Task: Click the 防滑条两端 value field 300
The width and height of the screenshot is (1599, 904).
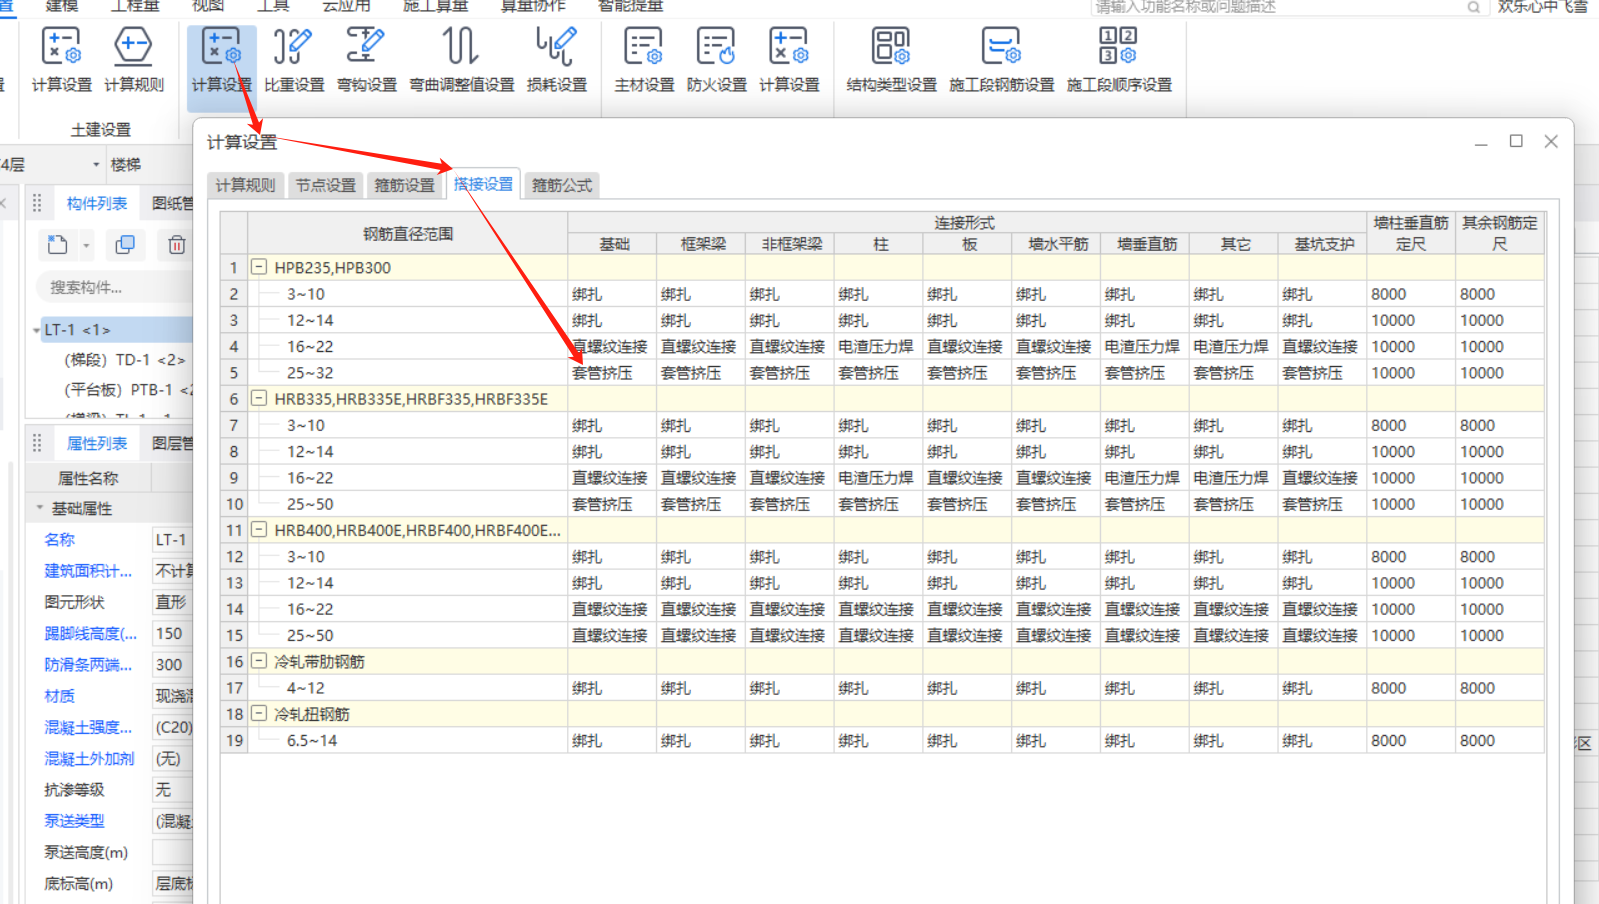Action: coord(172,664)
